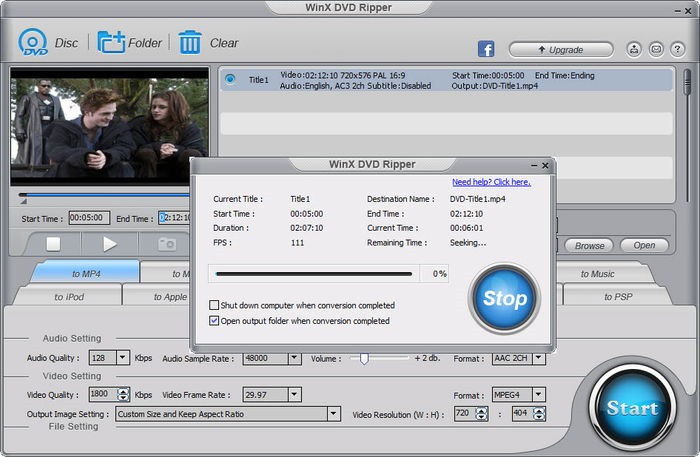Viewport: 700px width, 457px height.
Task: Stop preview playback with the square button
Action: coord(54,243)
